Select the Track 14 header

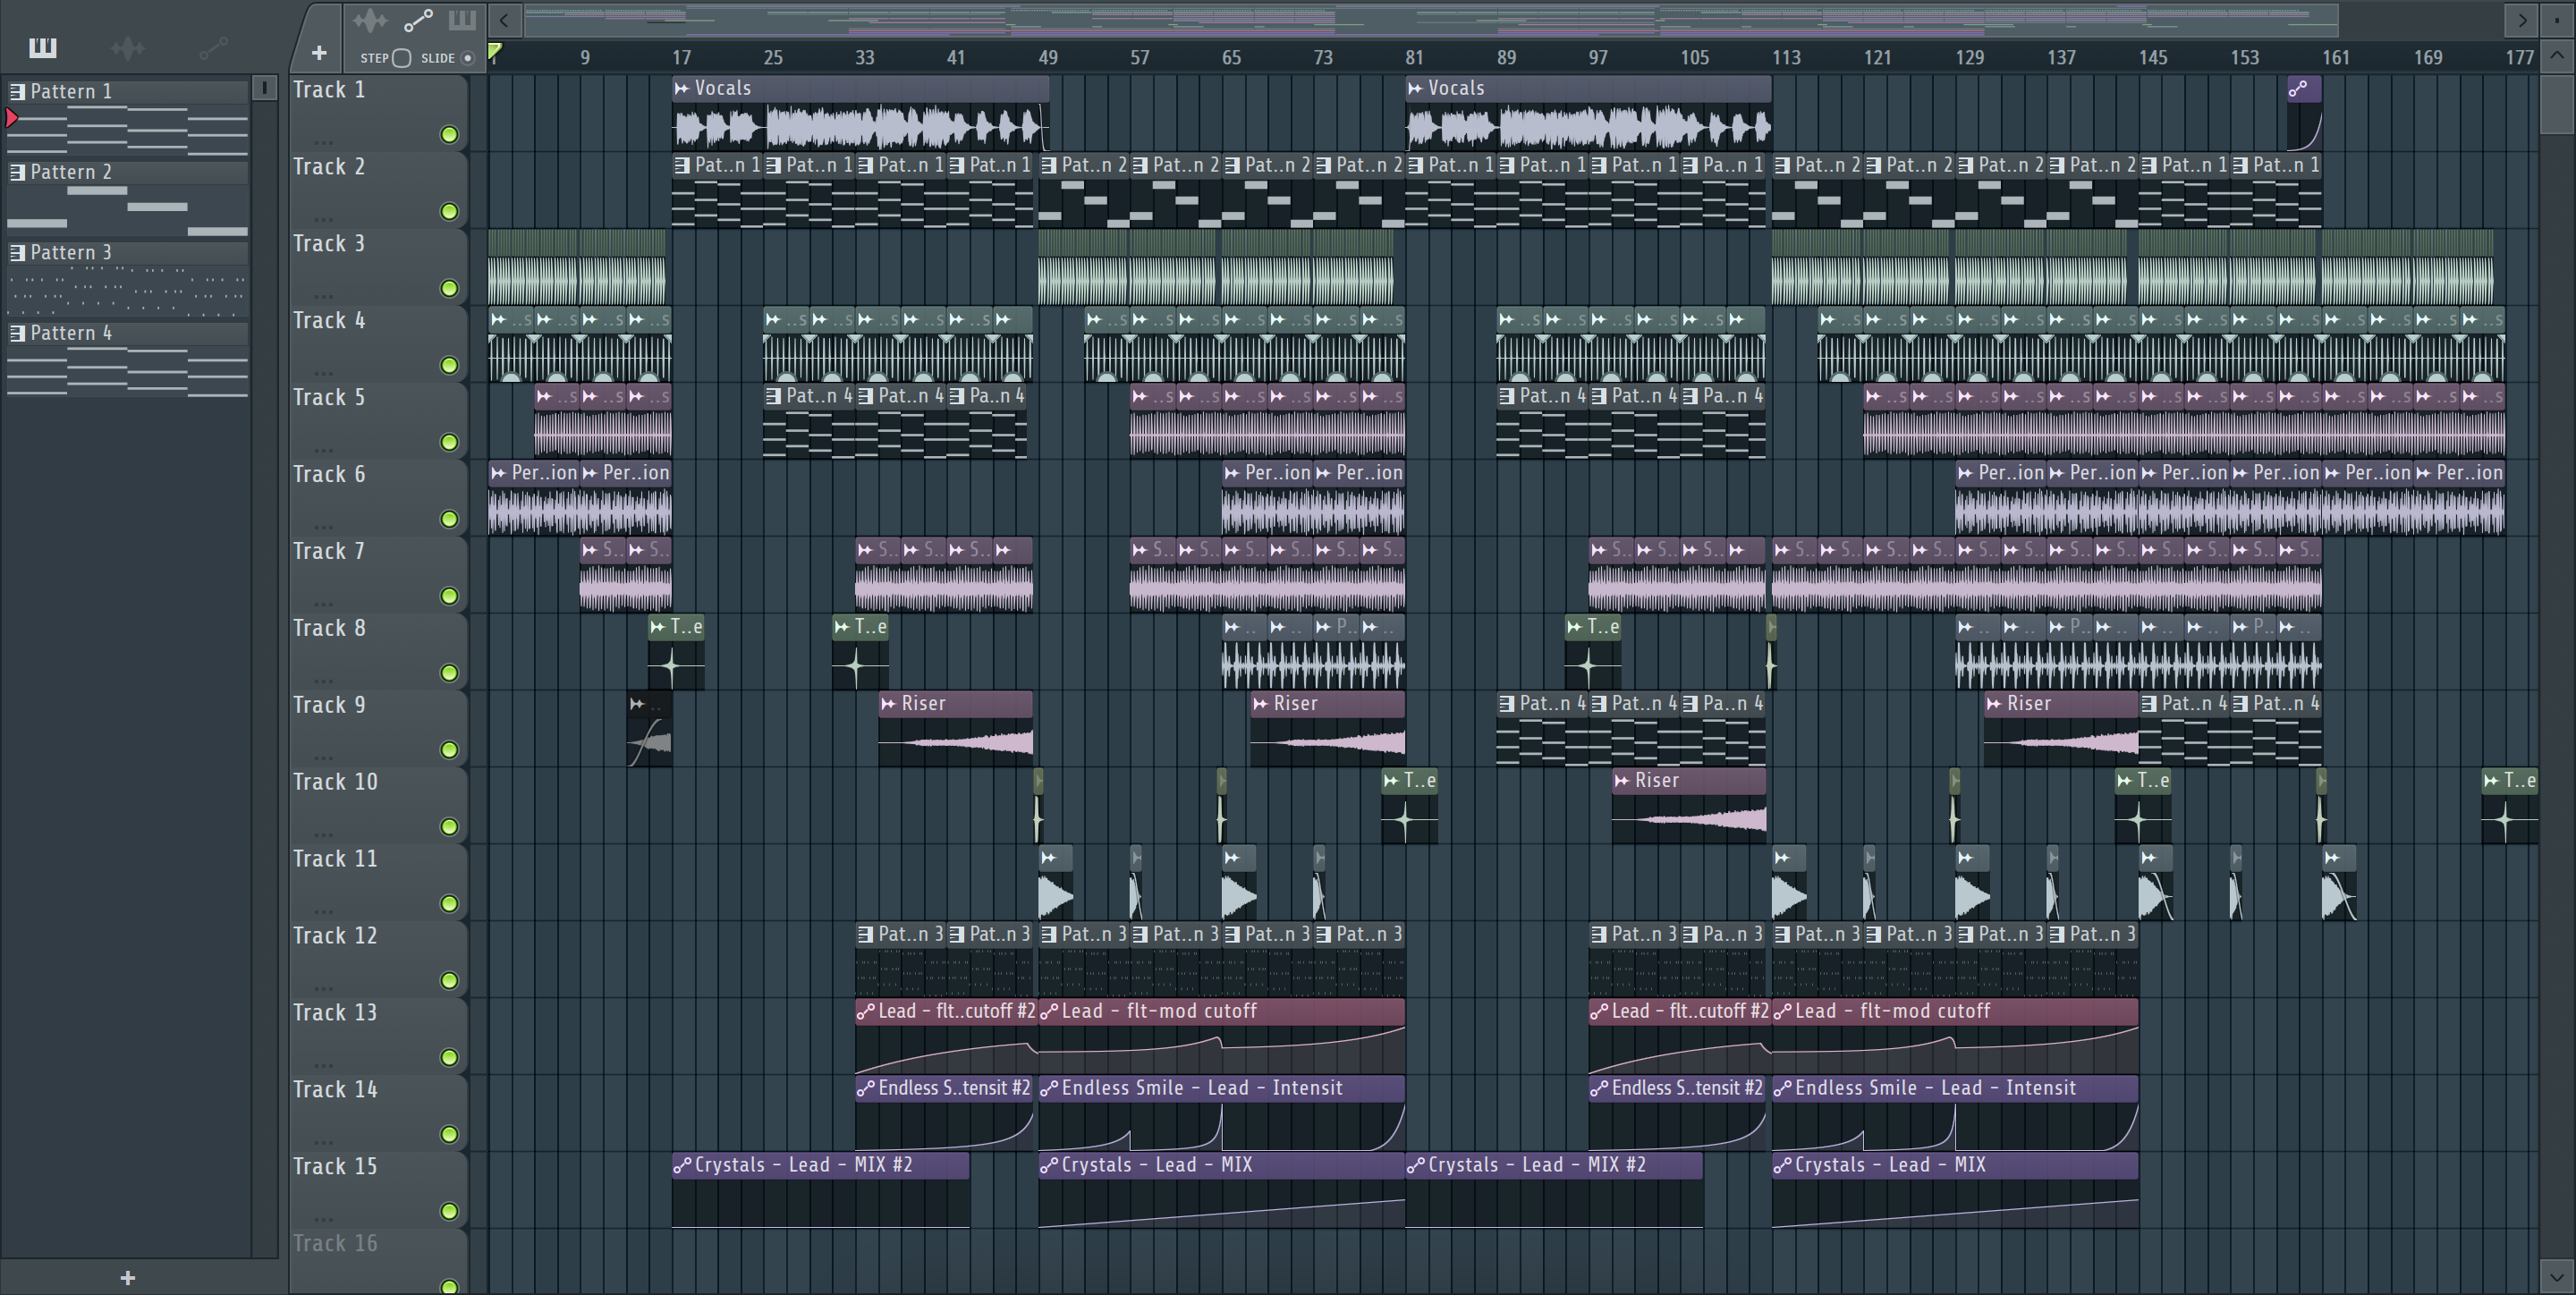point(378,1114)
